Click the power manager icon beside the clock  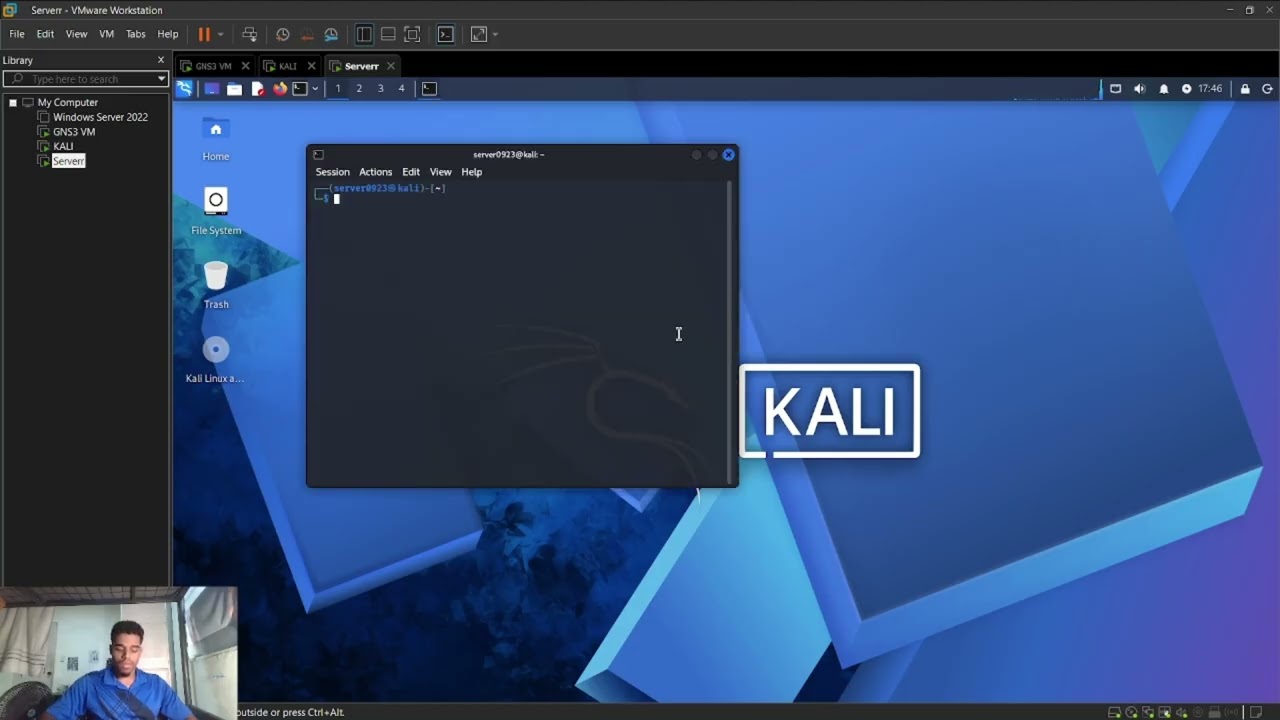pos(1187,89)
